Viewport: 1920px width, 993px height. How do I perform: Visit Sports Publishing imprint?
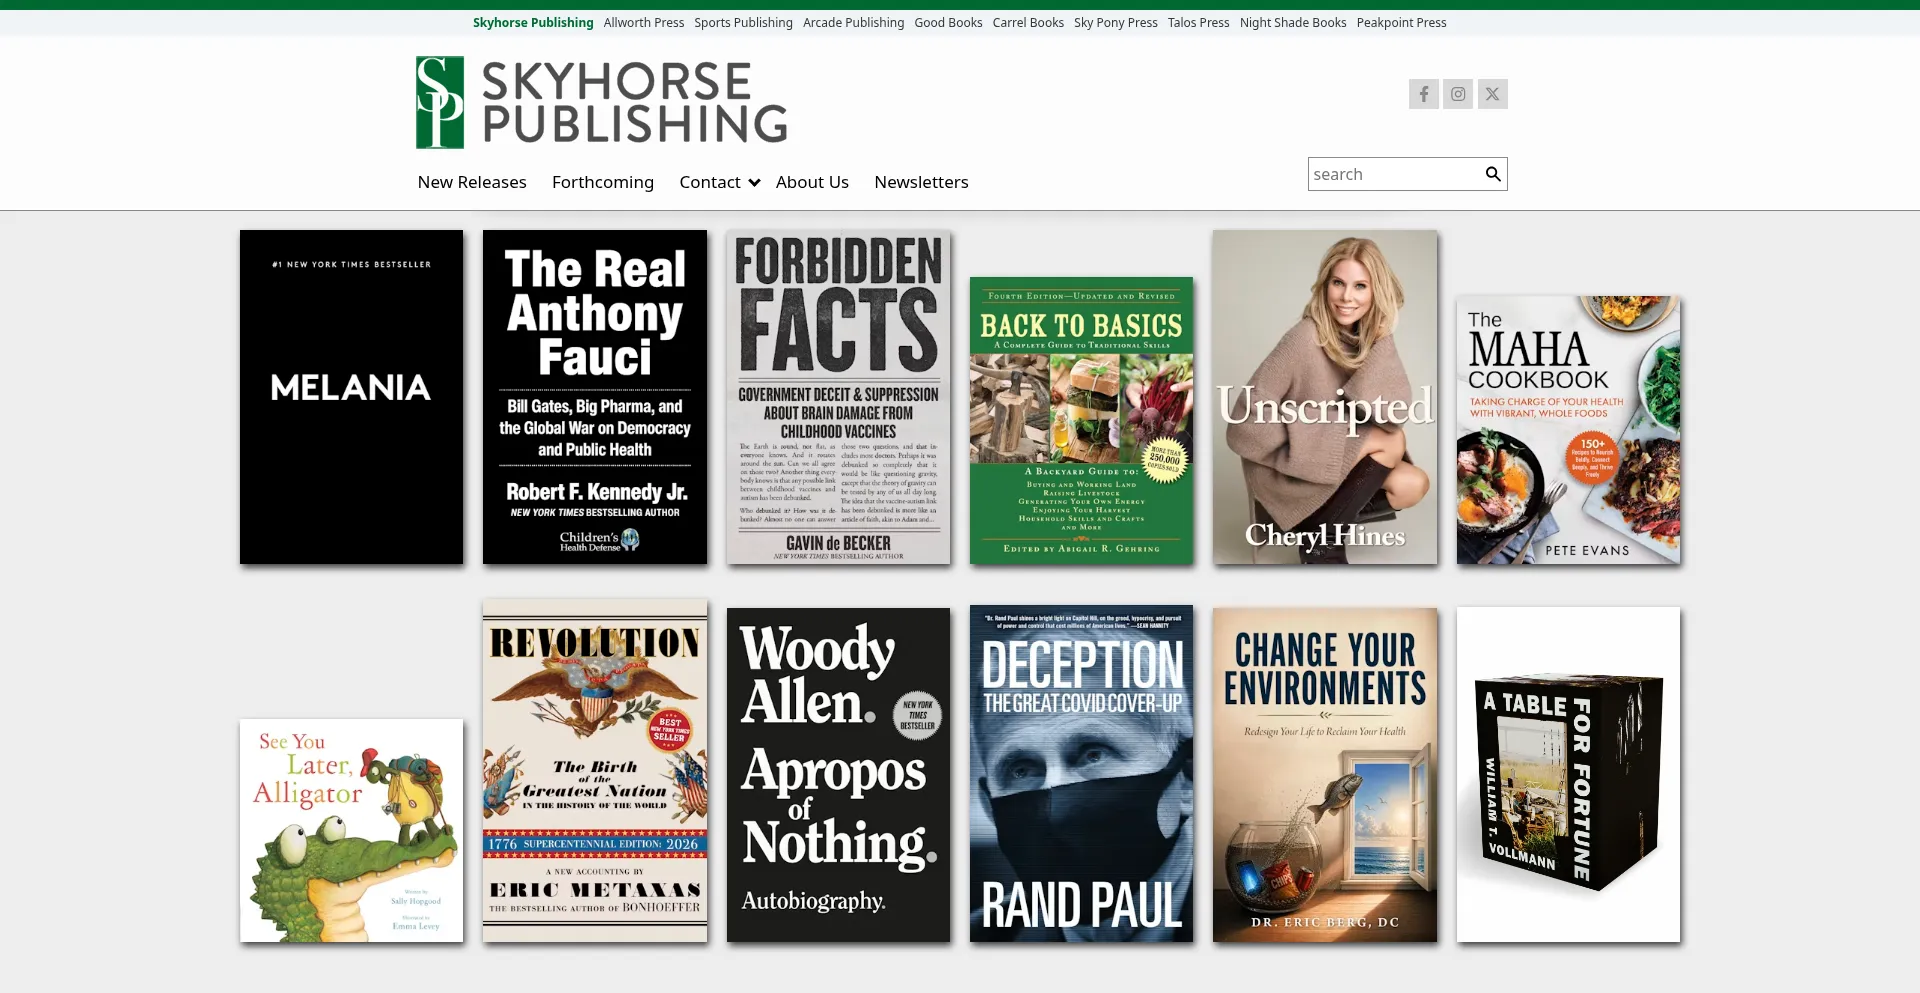(743, 22)
